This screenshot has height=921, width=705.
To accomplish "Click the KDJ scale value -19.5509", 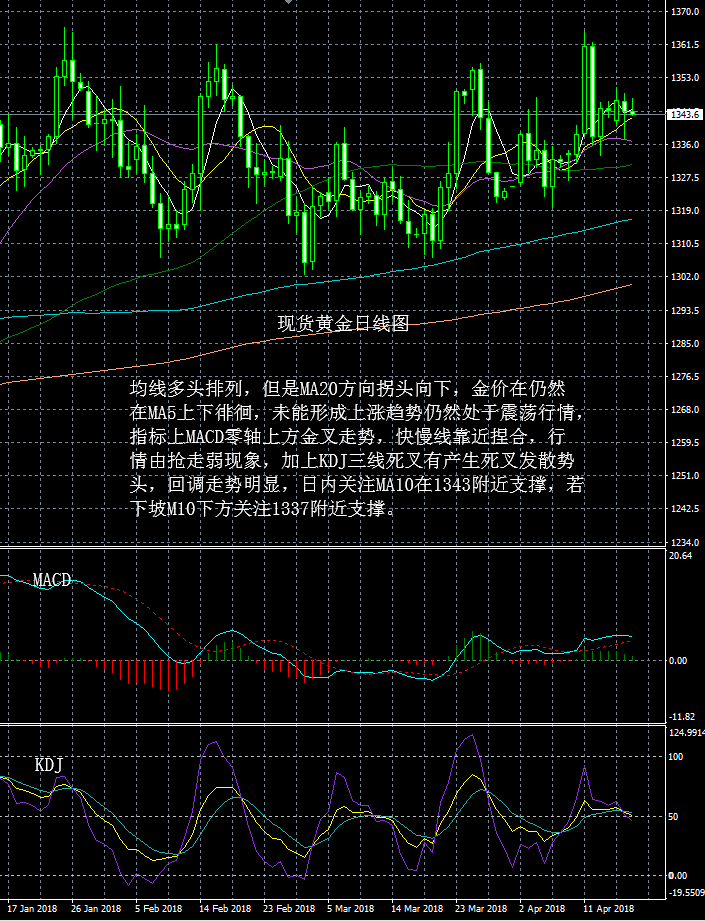I will click(686, 892).
